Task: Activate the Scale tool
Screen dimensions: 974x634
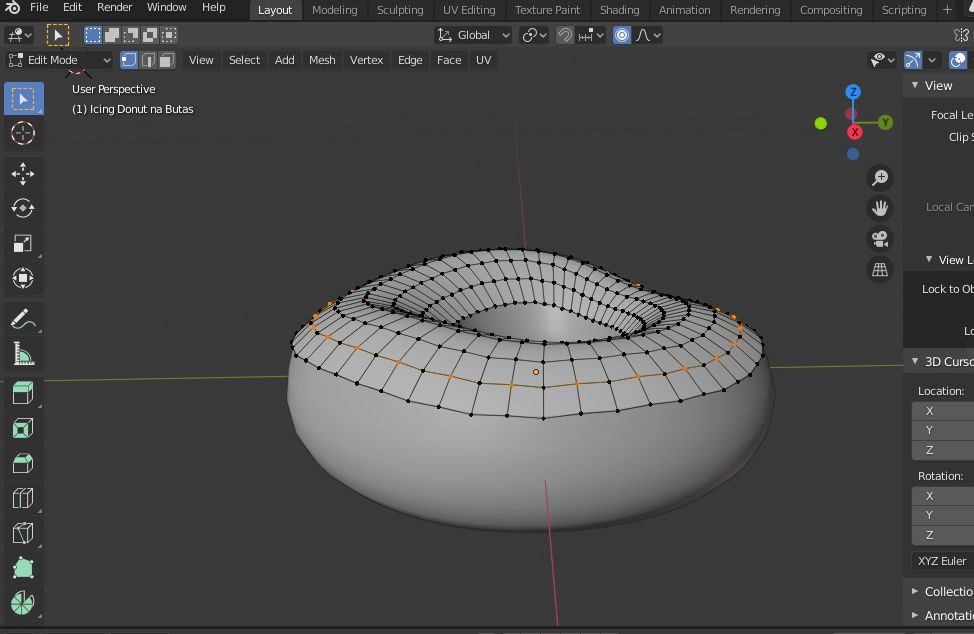Action: pos(22,243)
